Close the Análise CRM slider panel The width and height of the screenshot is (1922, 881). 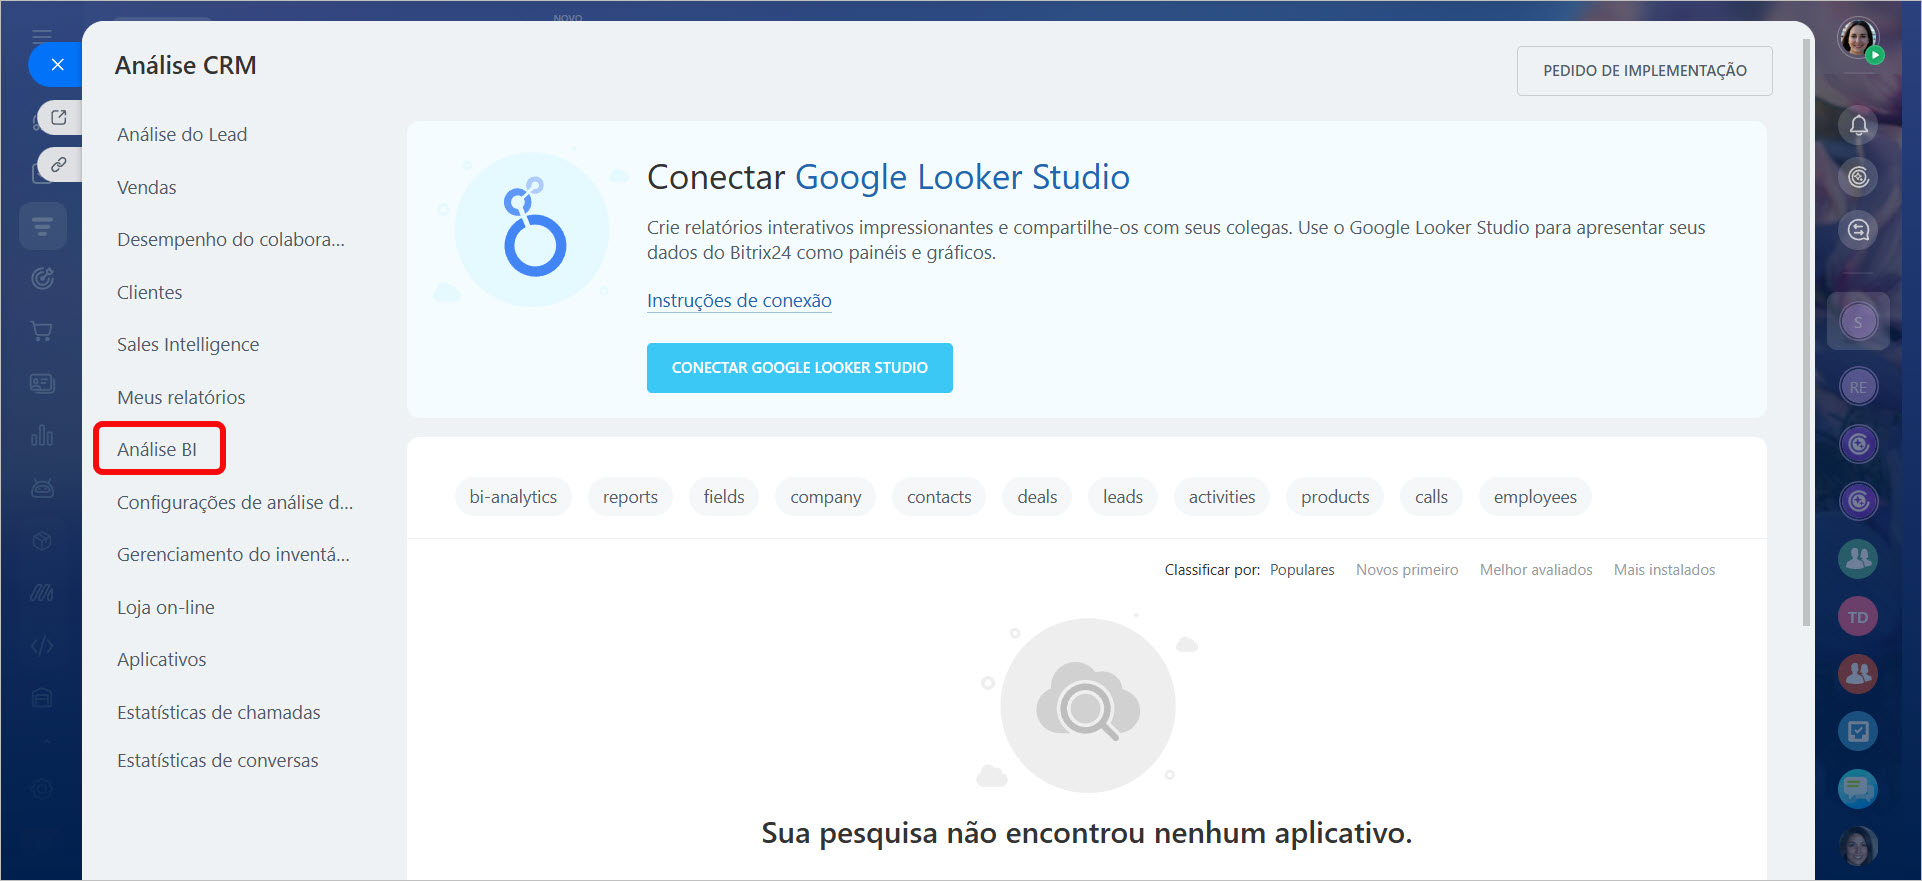(x=57, y=65)
